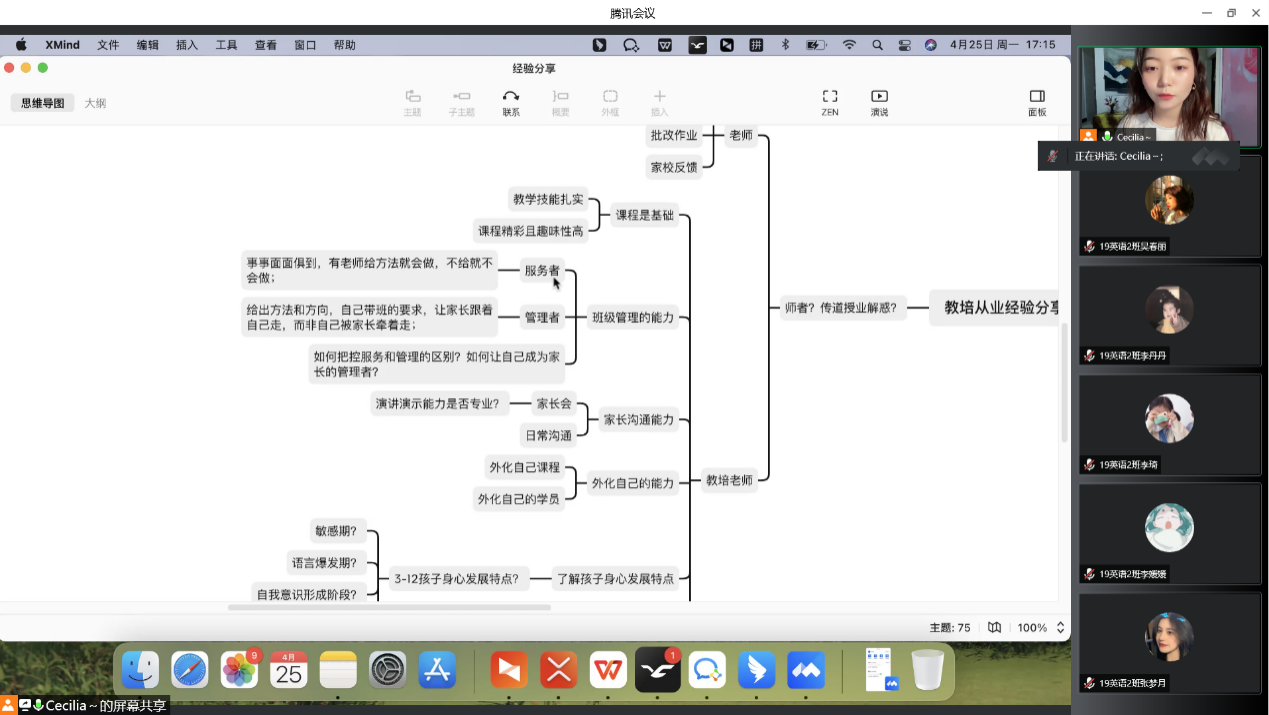Select the 班级管理的能力 topic node

tap(633, 318)
